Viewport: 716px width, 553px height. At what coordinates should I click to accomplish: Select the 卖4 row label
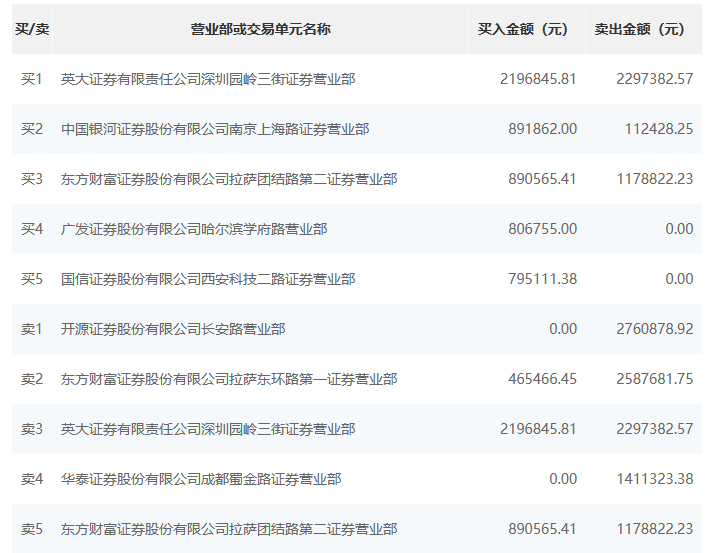tap(32, 479)
